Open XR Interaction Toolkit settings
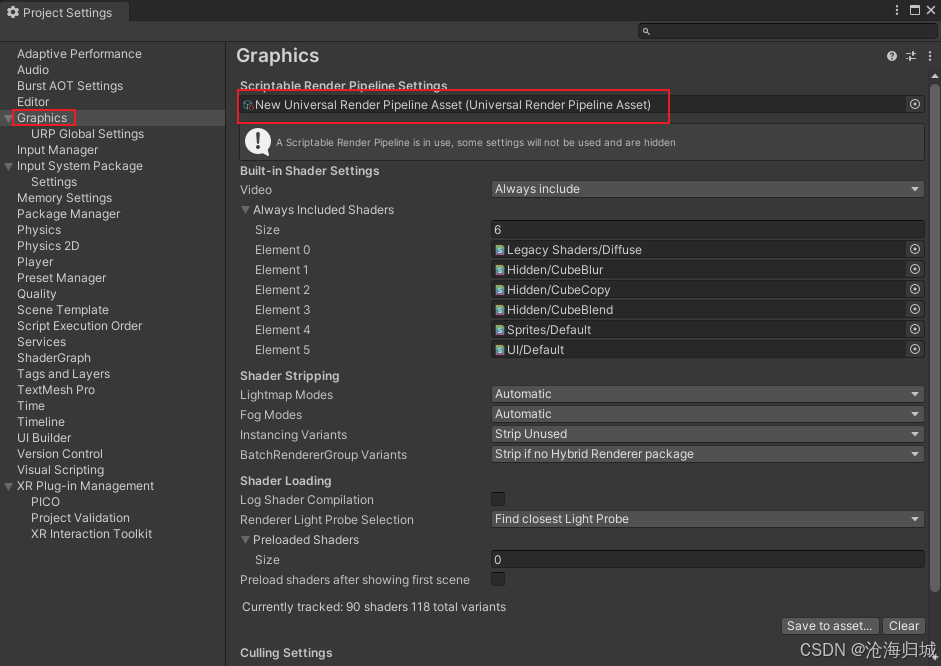 click(91, 534)
